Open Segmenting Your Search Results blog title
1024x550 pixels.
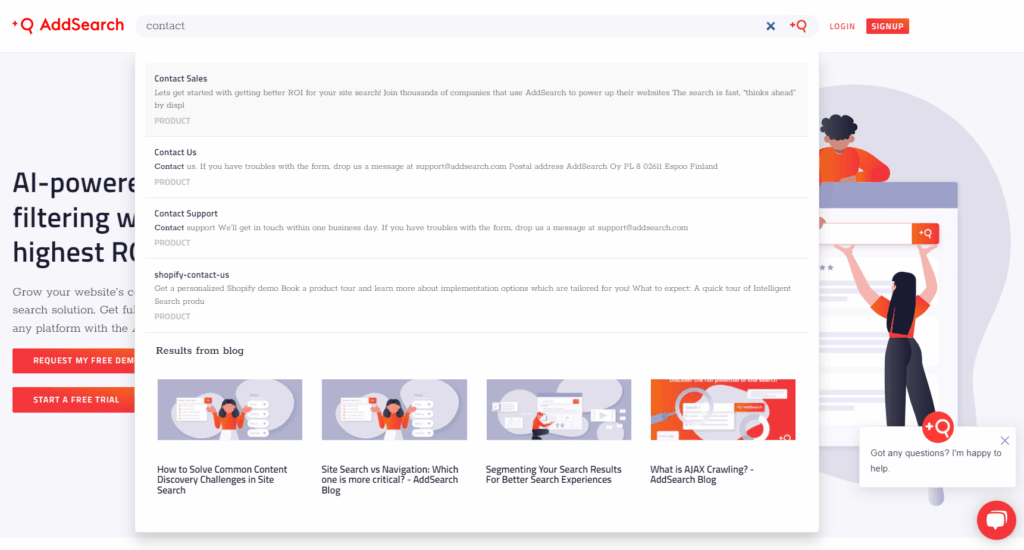tap(553, 474)
